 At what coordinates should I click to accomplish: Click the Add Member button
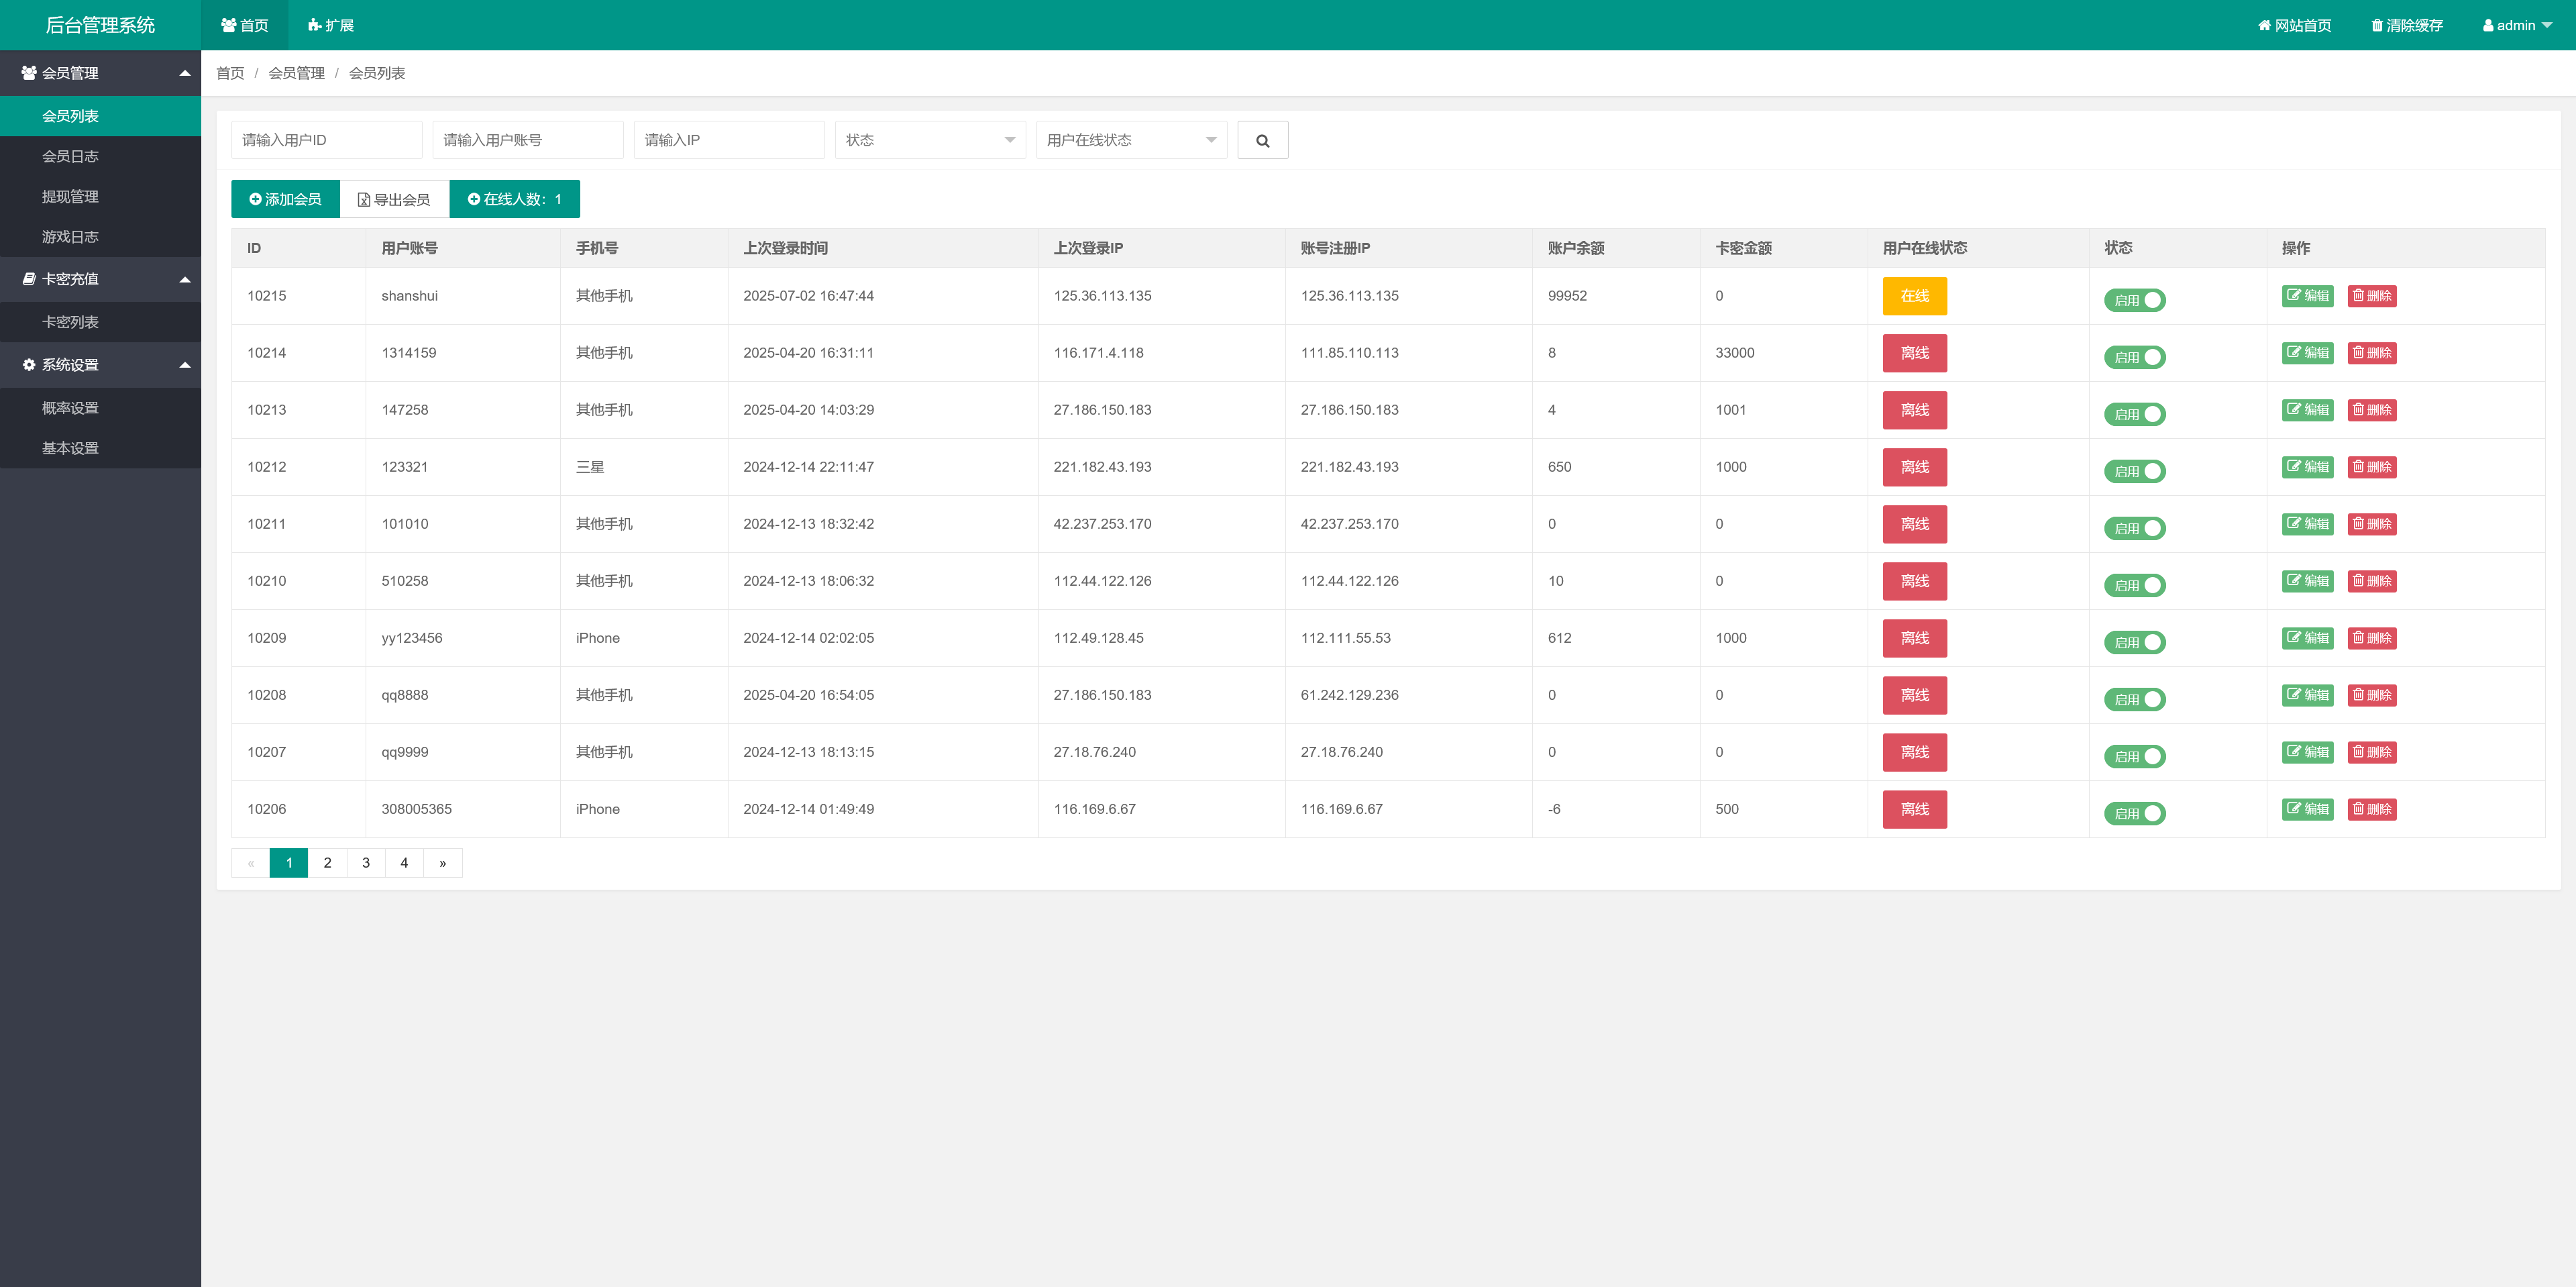point(285,199)
